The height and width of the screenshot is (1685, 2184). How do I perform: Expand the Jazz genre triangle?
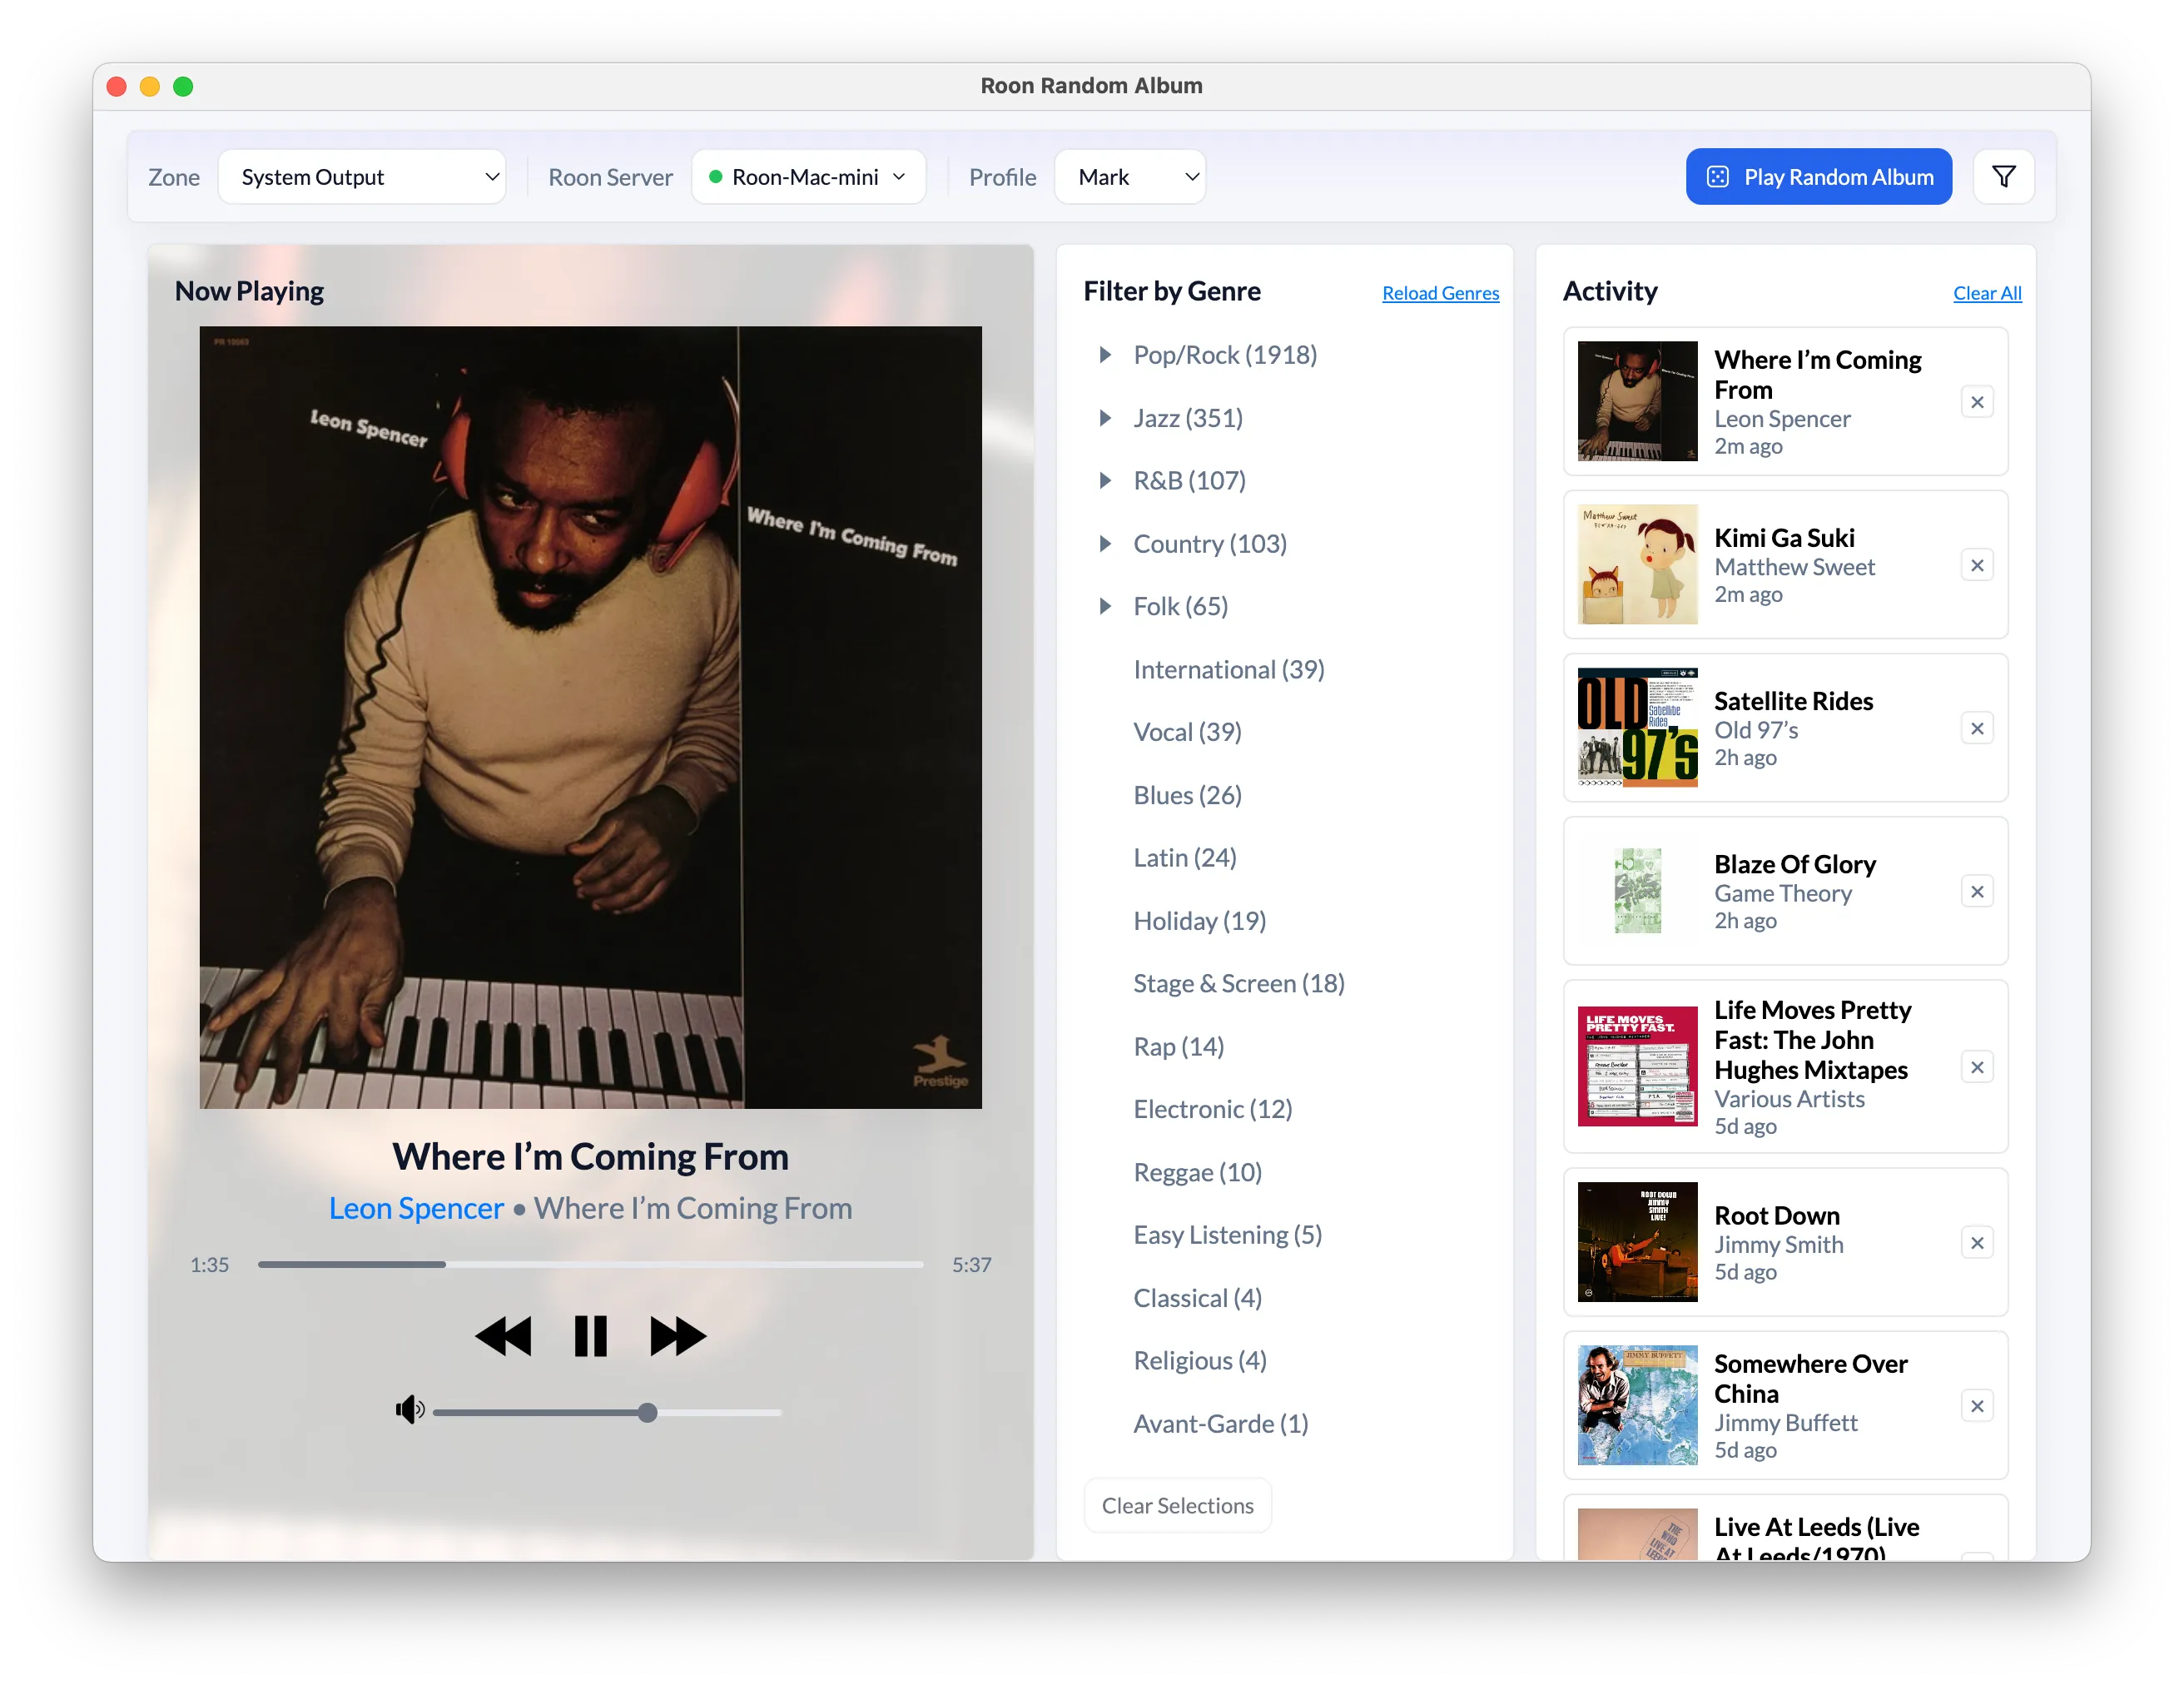pyautogui.click(x=1105, y=418)
